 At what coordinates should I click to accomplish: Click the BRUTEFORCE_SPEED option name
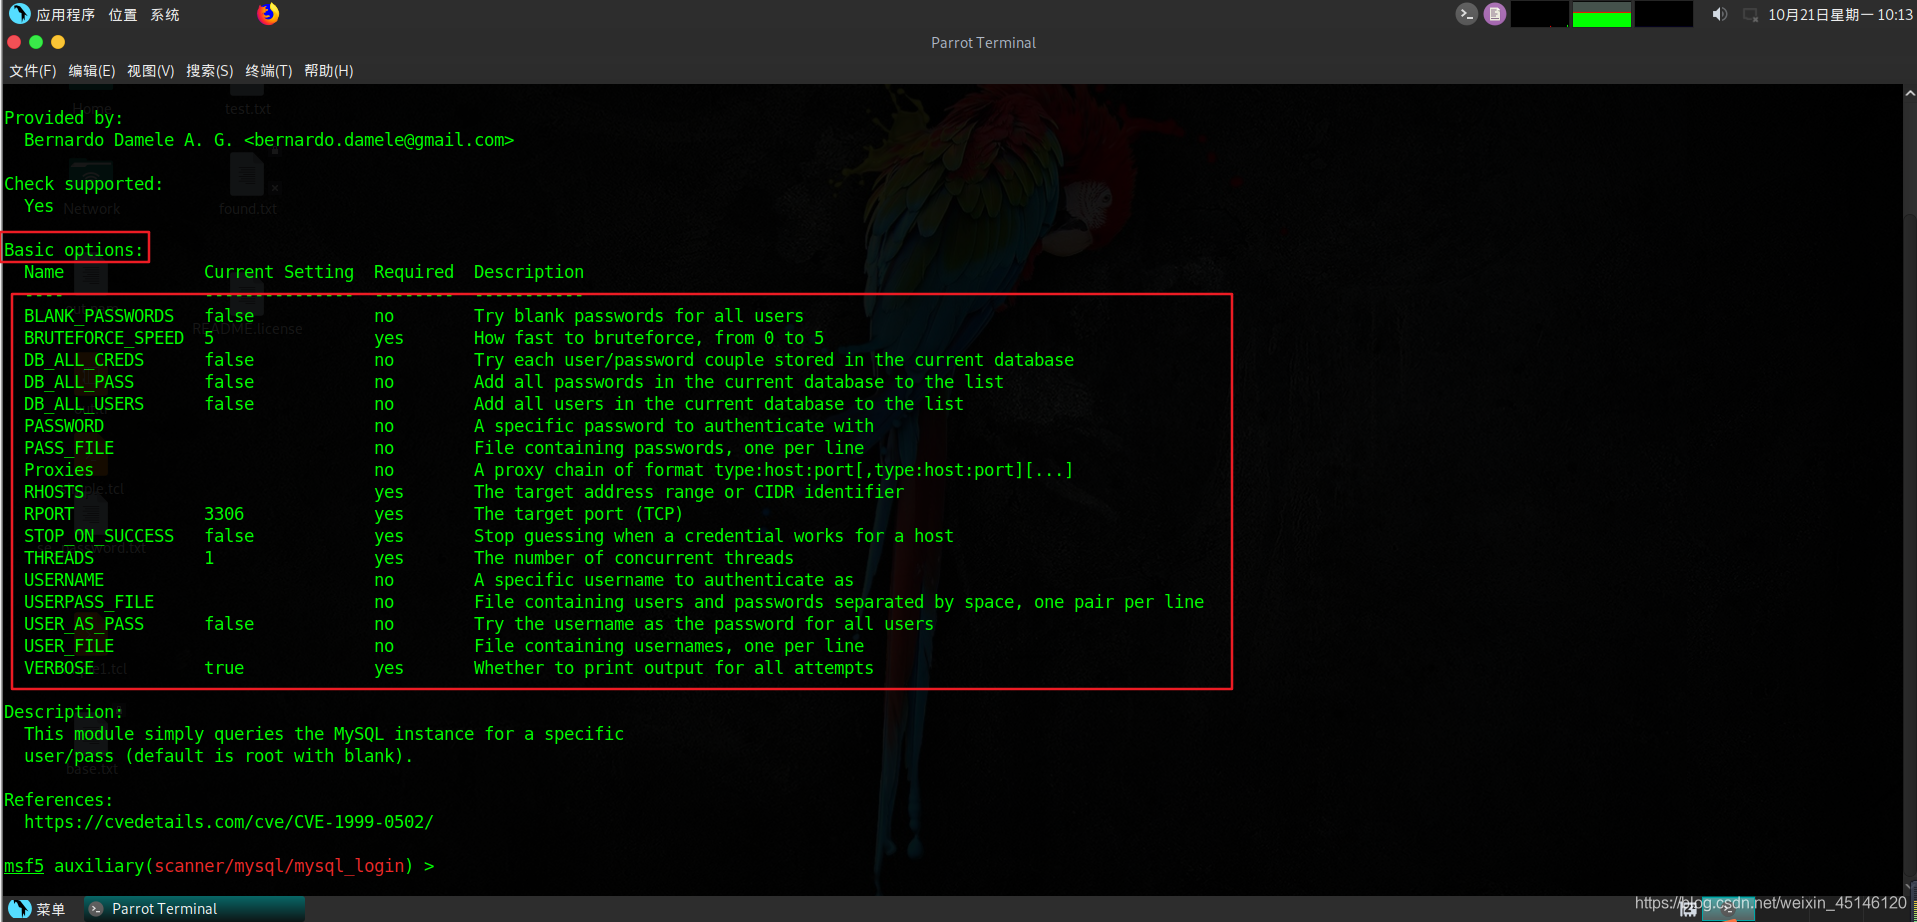pyautogui.click(x=104, y=338)
